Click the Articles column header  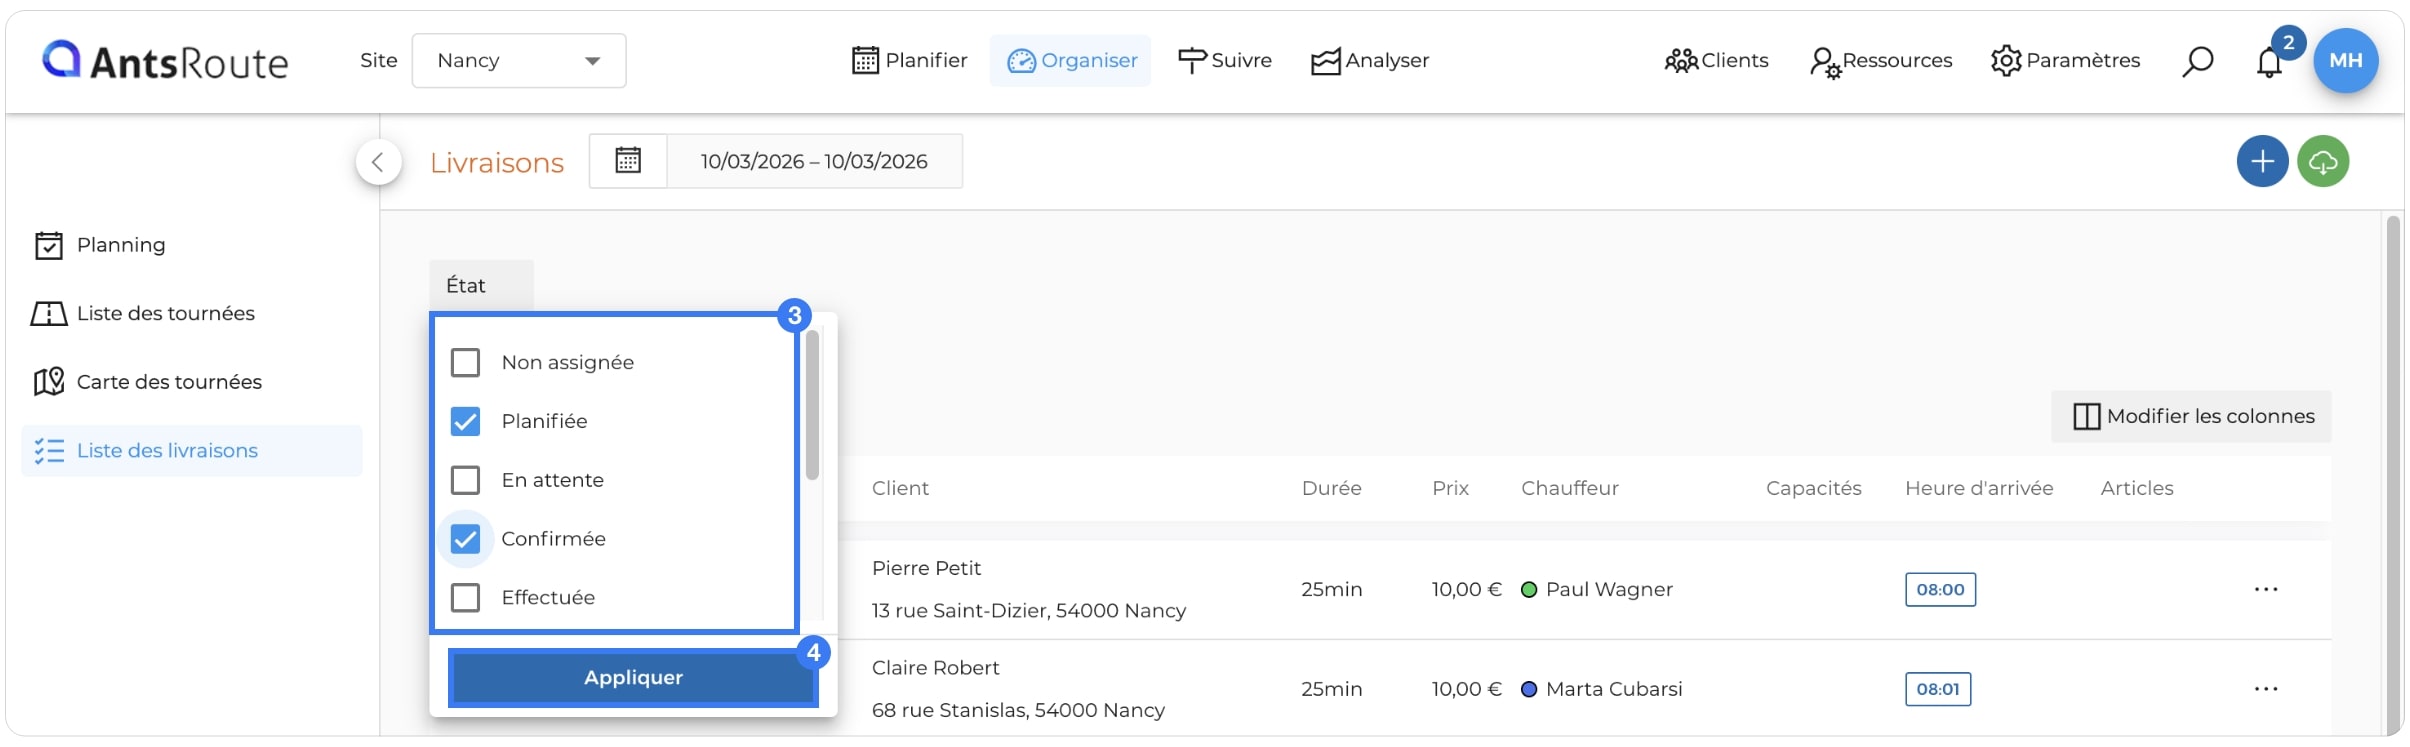[x=2136, y=488]
